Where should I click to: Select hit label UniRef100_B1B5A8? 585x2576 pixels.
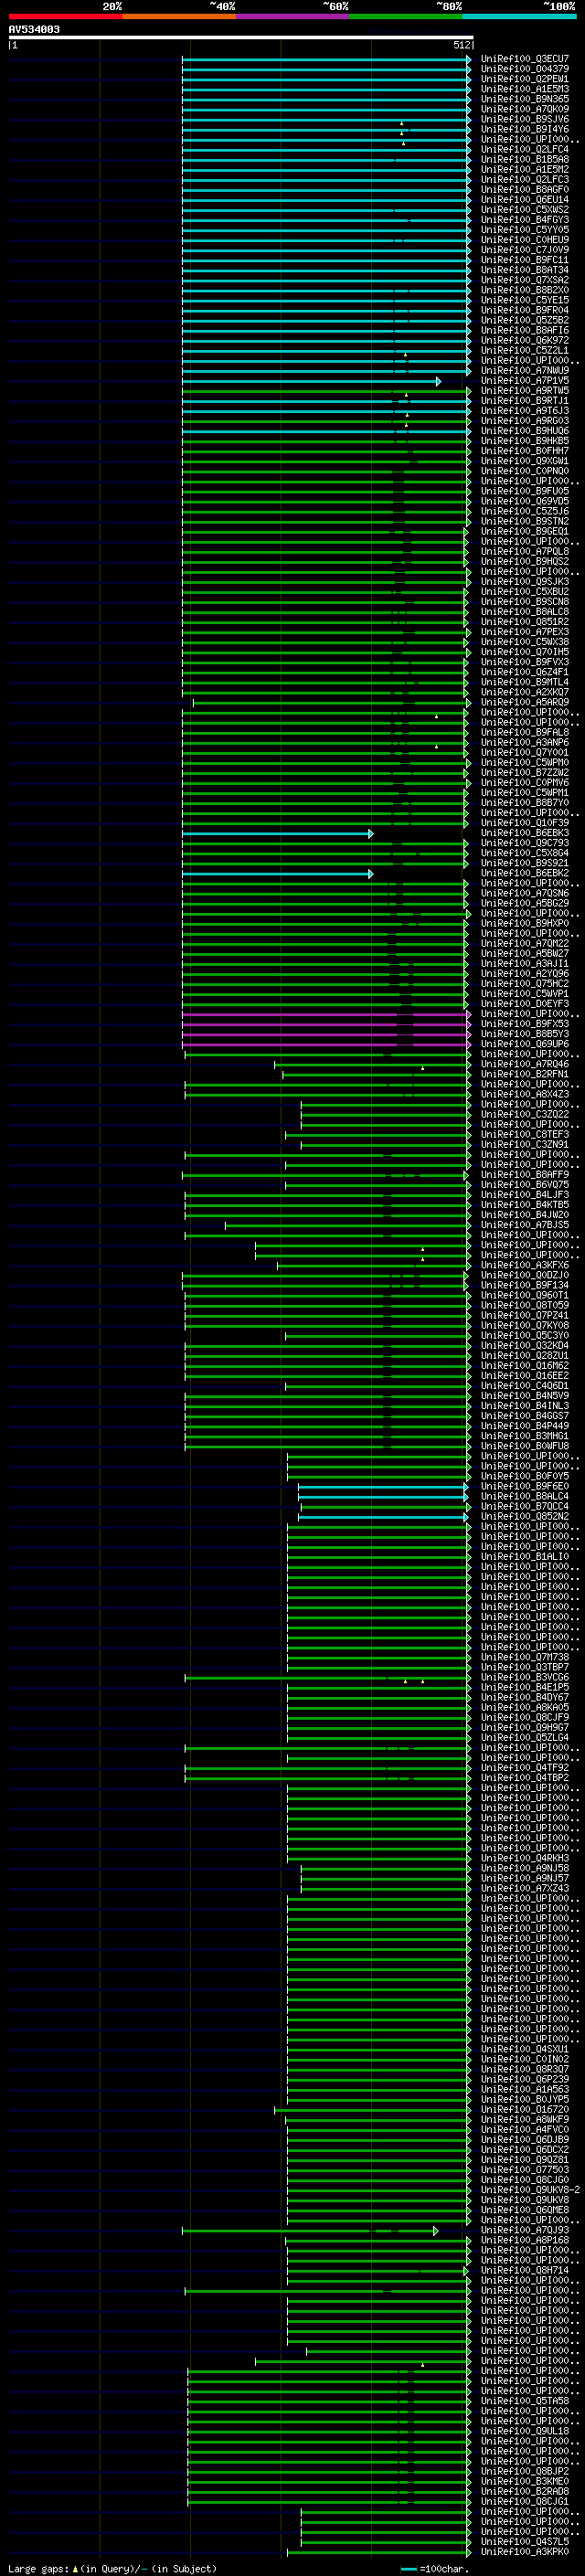click(x=524, y=159)
